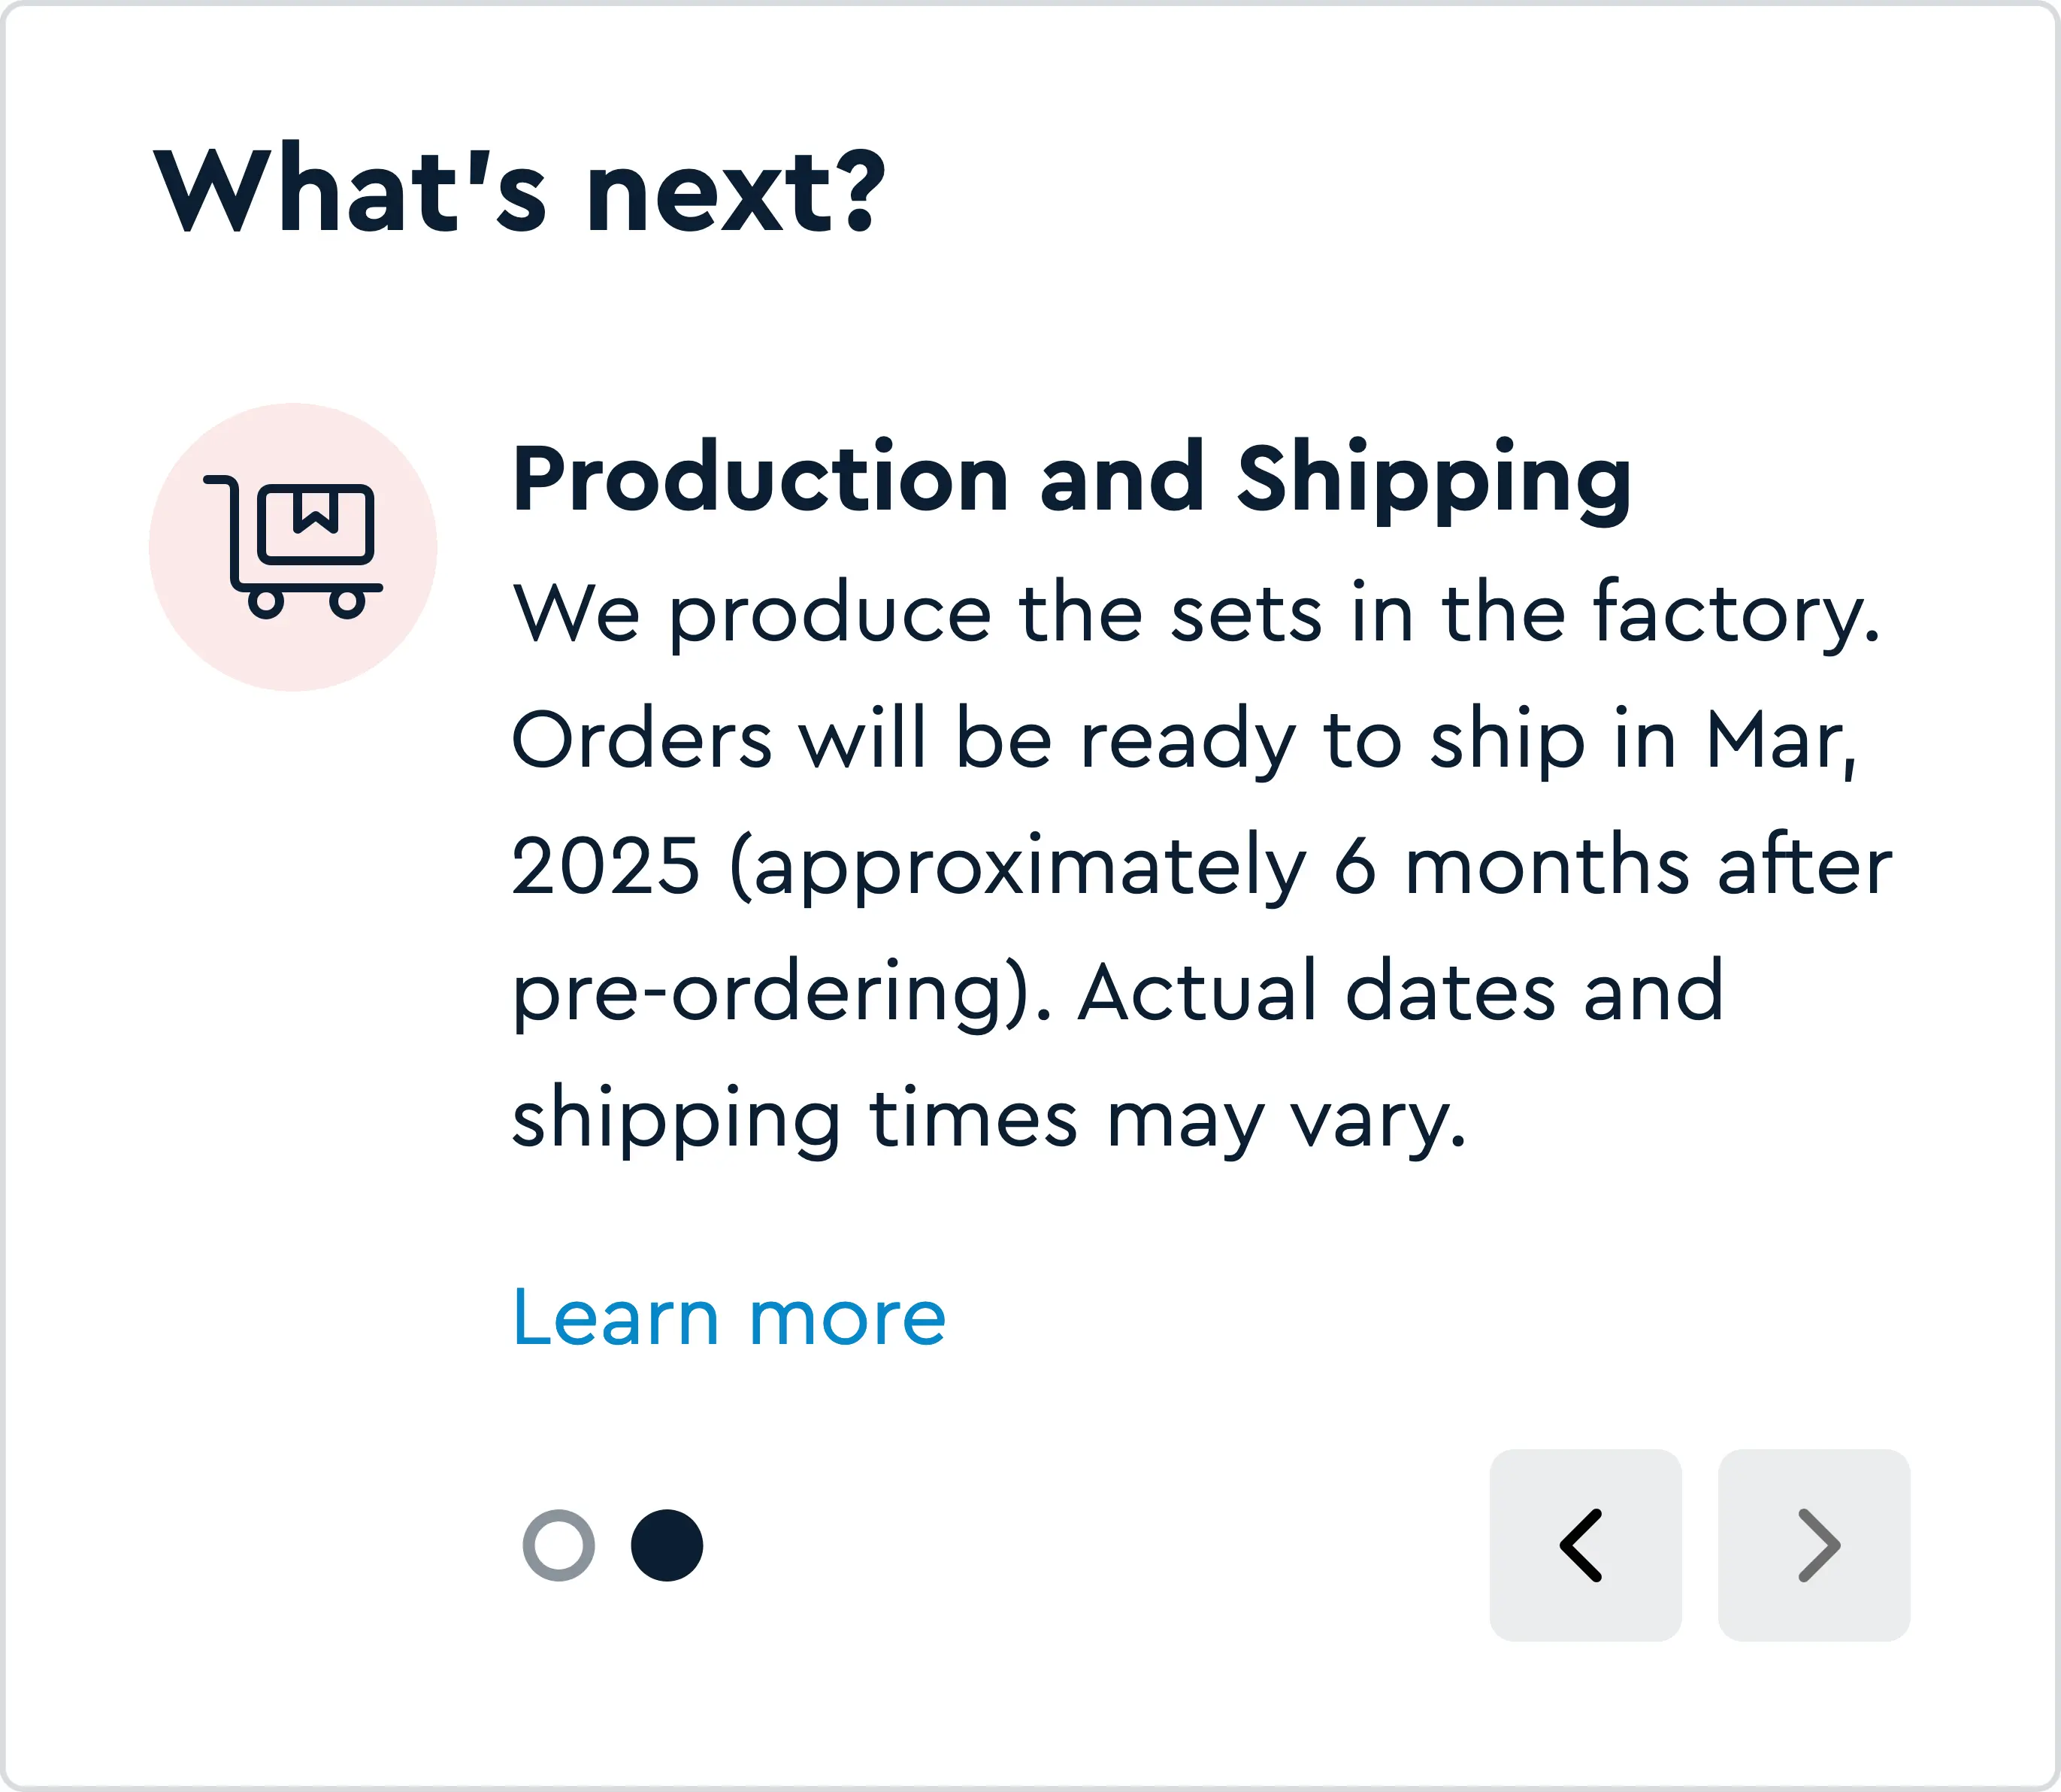This screenshot has width=2061, height=1792.
Task: Click the word "Orders" in the description
Action: click(641, 740)
